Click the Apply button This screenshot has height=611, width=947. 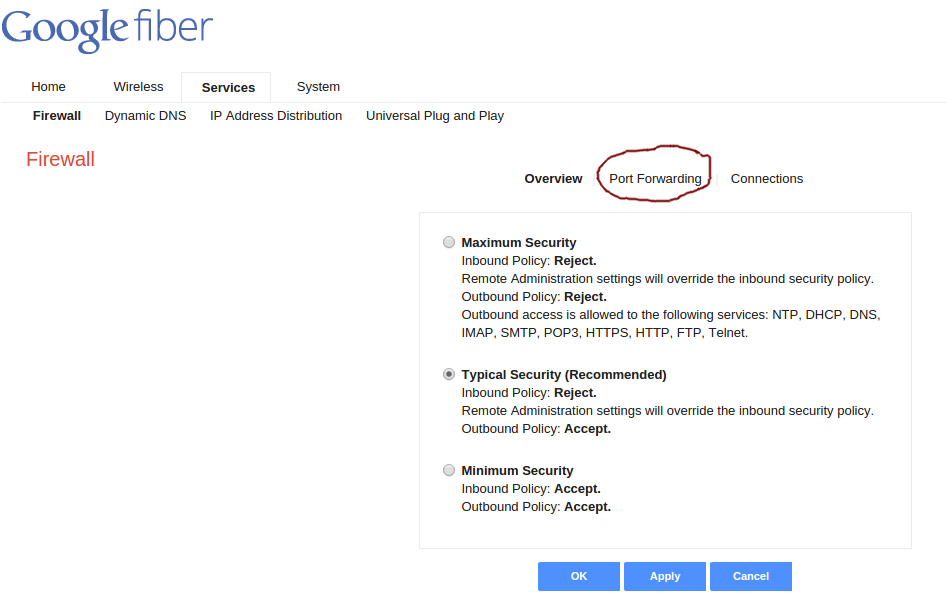pos(665,576)
